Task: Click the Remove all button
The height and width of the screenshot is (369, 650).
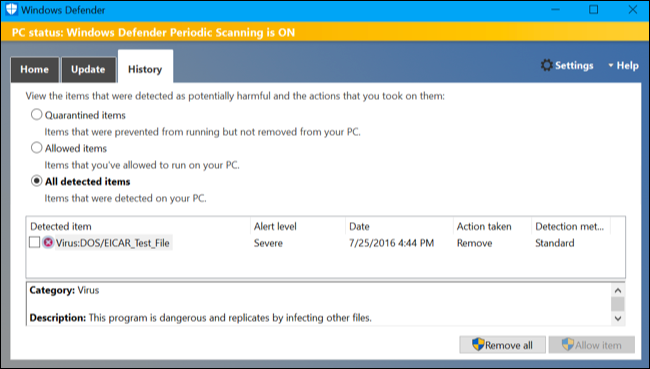Action: click(502, 345)
